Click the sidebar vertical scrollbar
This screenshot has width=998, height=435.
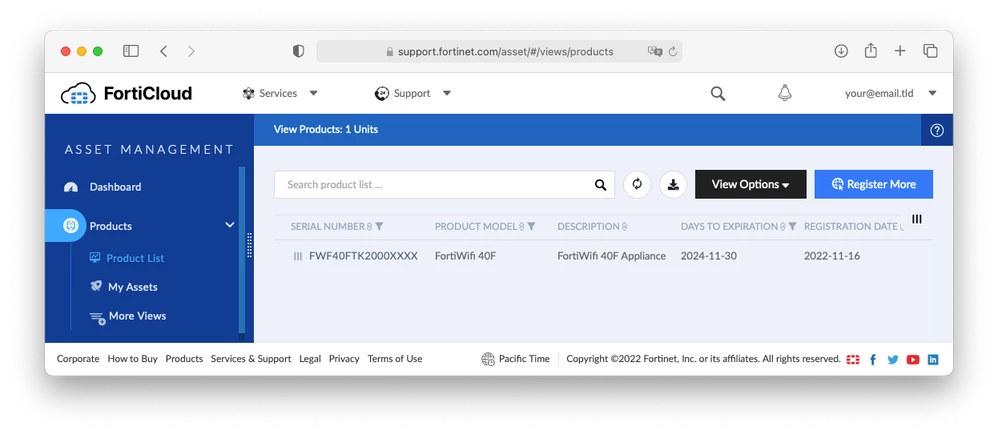pos(242,250)
